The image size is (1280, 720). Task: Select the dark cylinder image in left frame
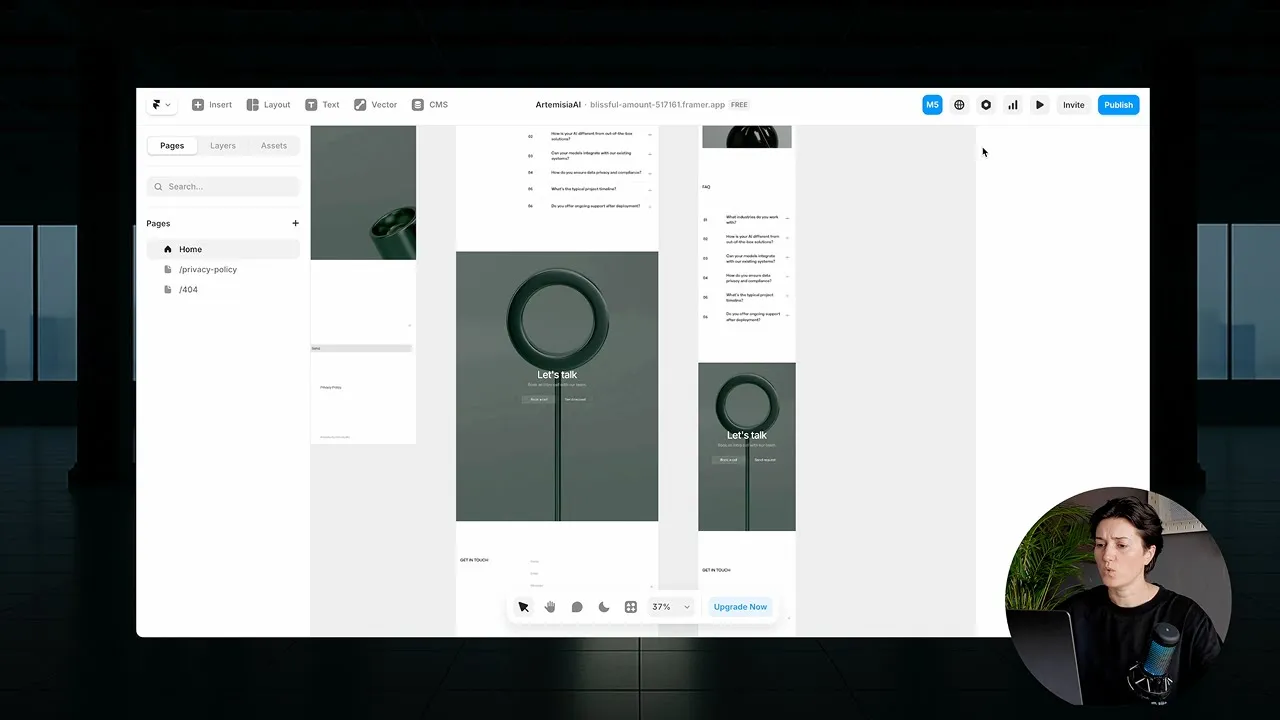click(363, 192)
